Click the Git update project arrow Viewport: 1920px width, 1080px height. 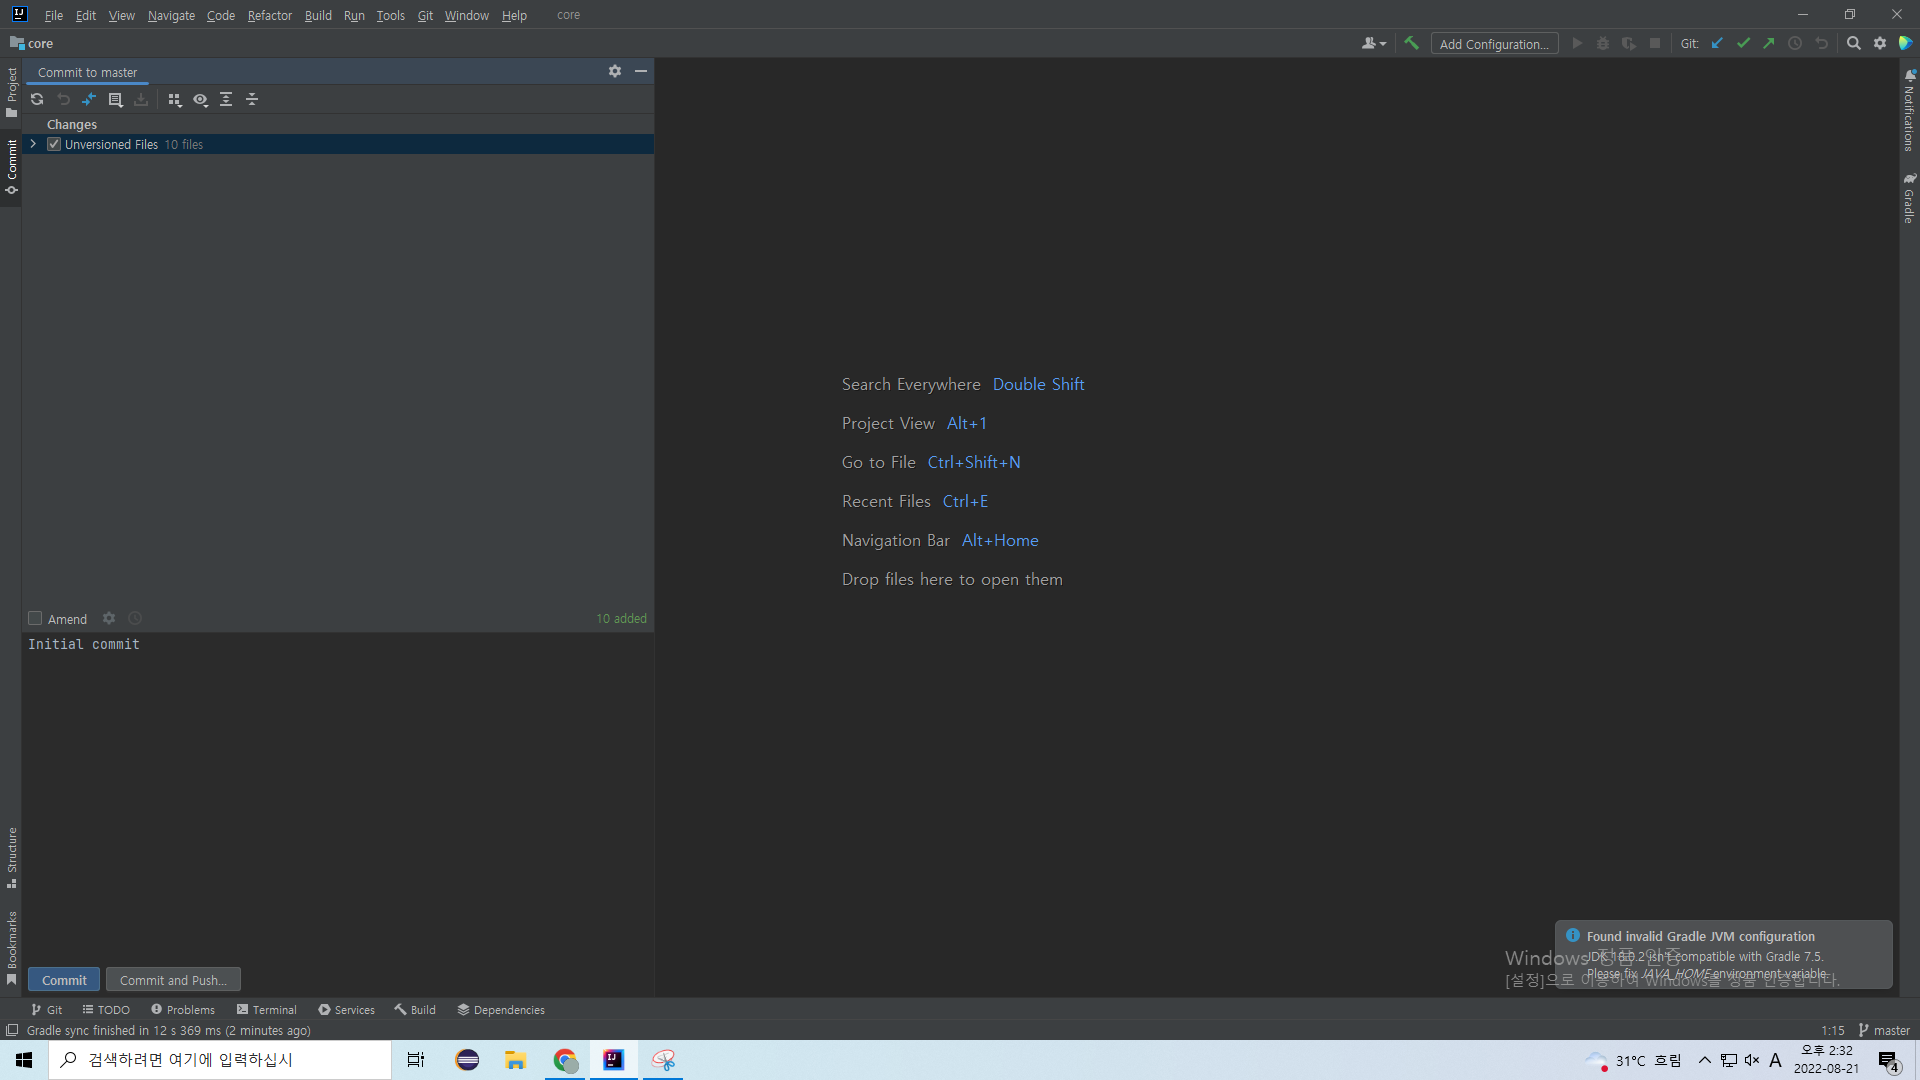[x=1717, y=43]
